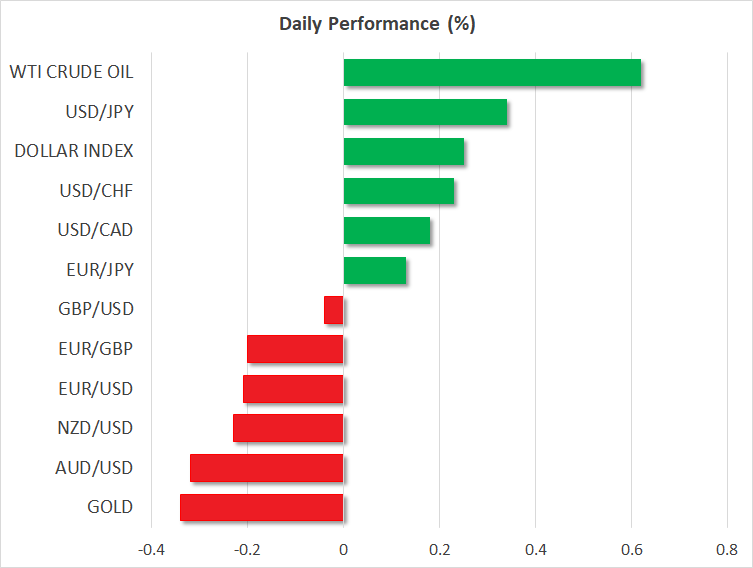753x568 pixels.
Task: Click the WTI CRUDE OIL axis label
Action: click(x=71, y=72)
